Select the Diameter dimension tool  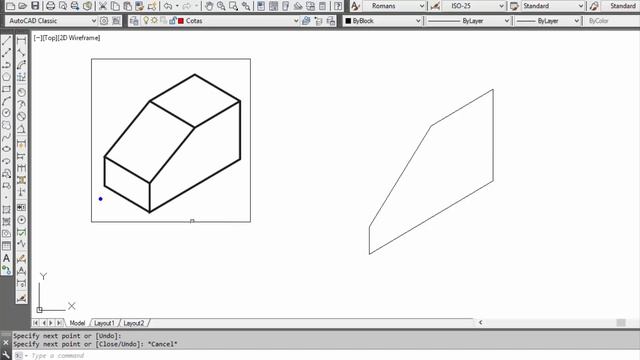pyautogui.click(x=21, y=116)
